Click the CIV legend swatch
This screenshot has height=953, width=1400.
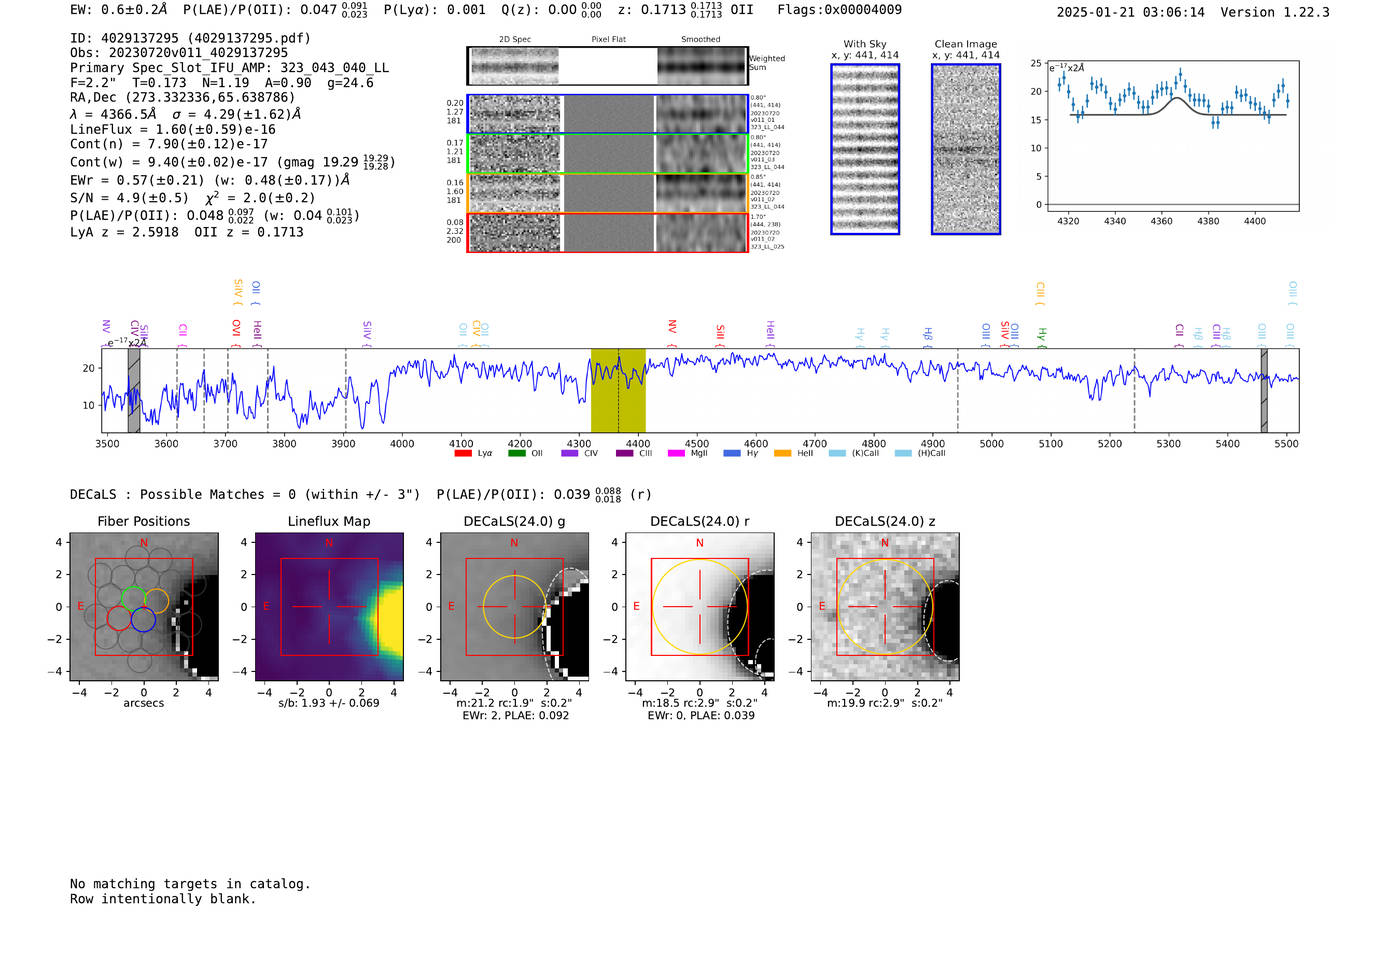[570, 453]
